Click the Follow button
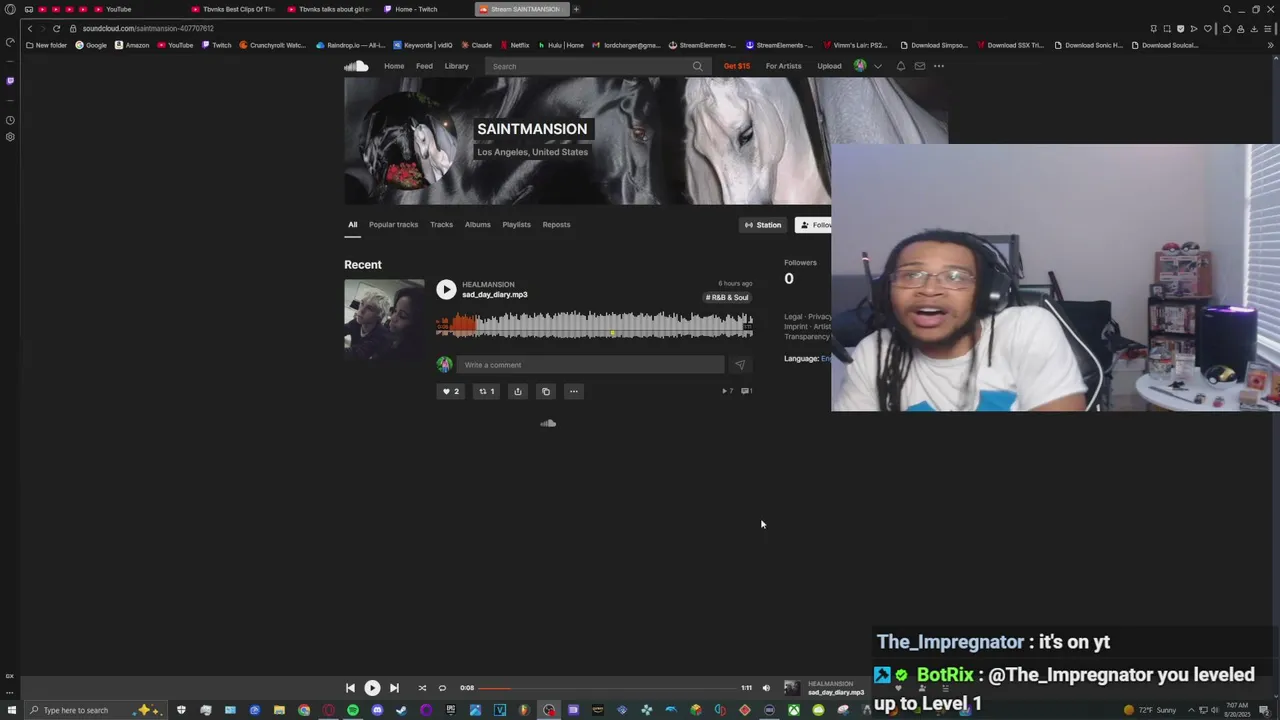 (x=813, y=225)
